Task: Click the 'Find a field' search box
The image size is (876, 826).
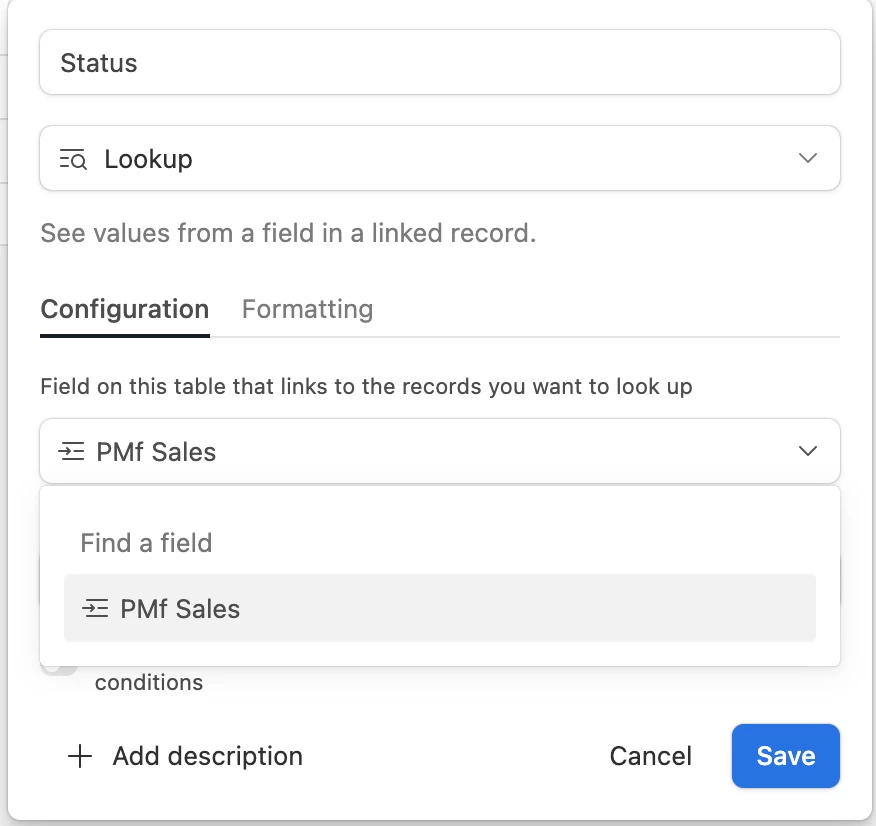Action: point(439,543)
